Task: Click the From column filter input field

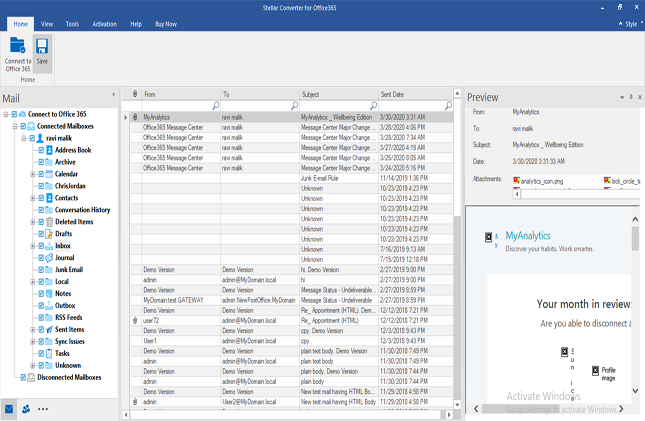Action: tap(175, 105)
